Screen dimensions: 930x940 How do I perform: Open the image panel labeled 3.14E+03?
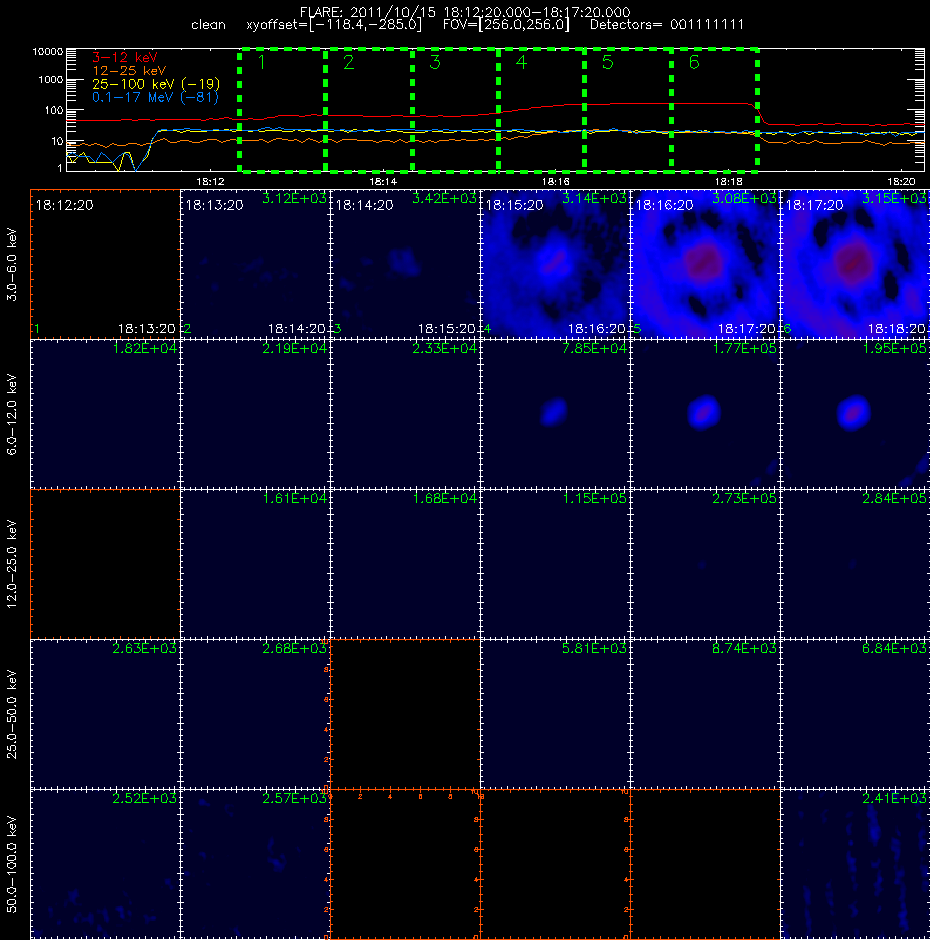(555, 264)
